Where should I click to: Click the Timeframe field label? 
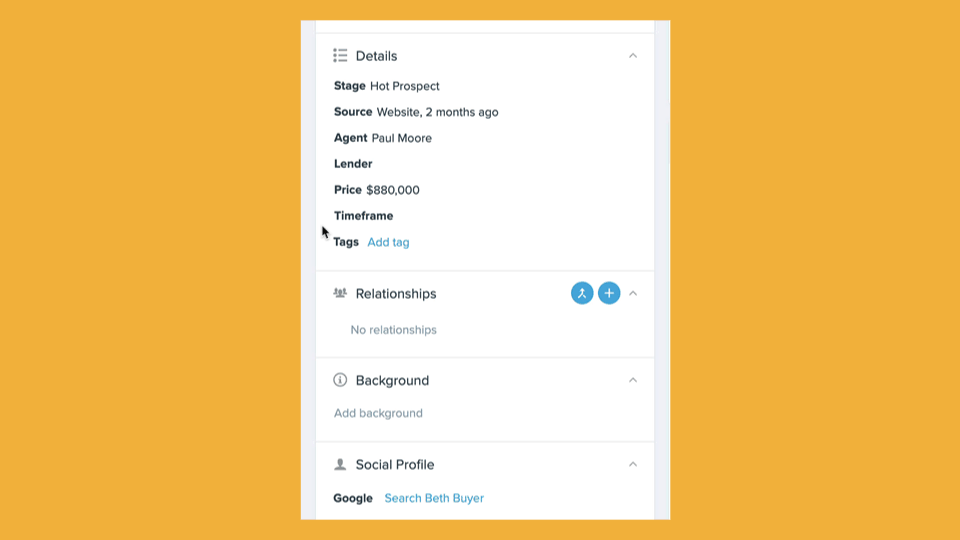click(363, 216)
